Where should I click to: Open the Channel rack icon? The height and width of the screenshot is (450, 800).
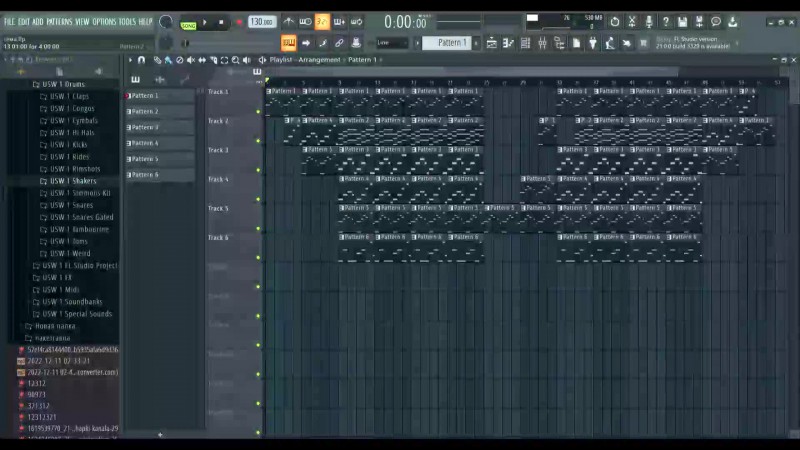526,43
